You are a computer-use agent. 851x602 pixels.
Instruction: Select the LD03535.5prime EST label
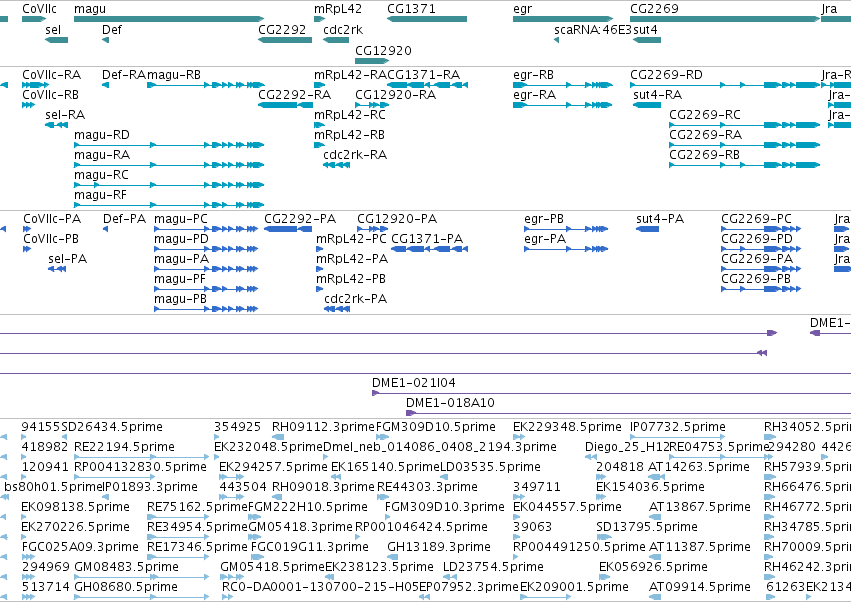coord(490,467)
